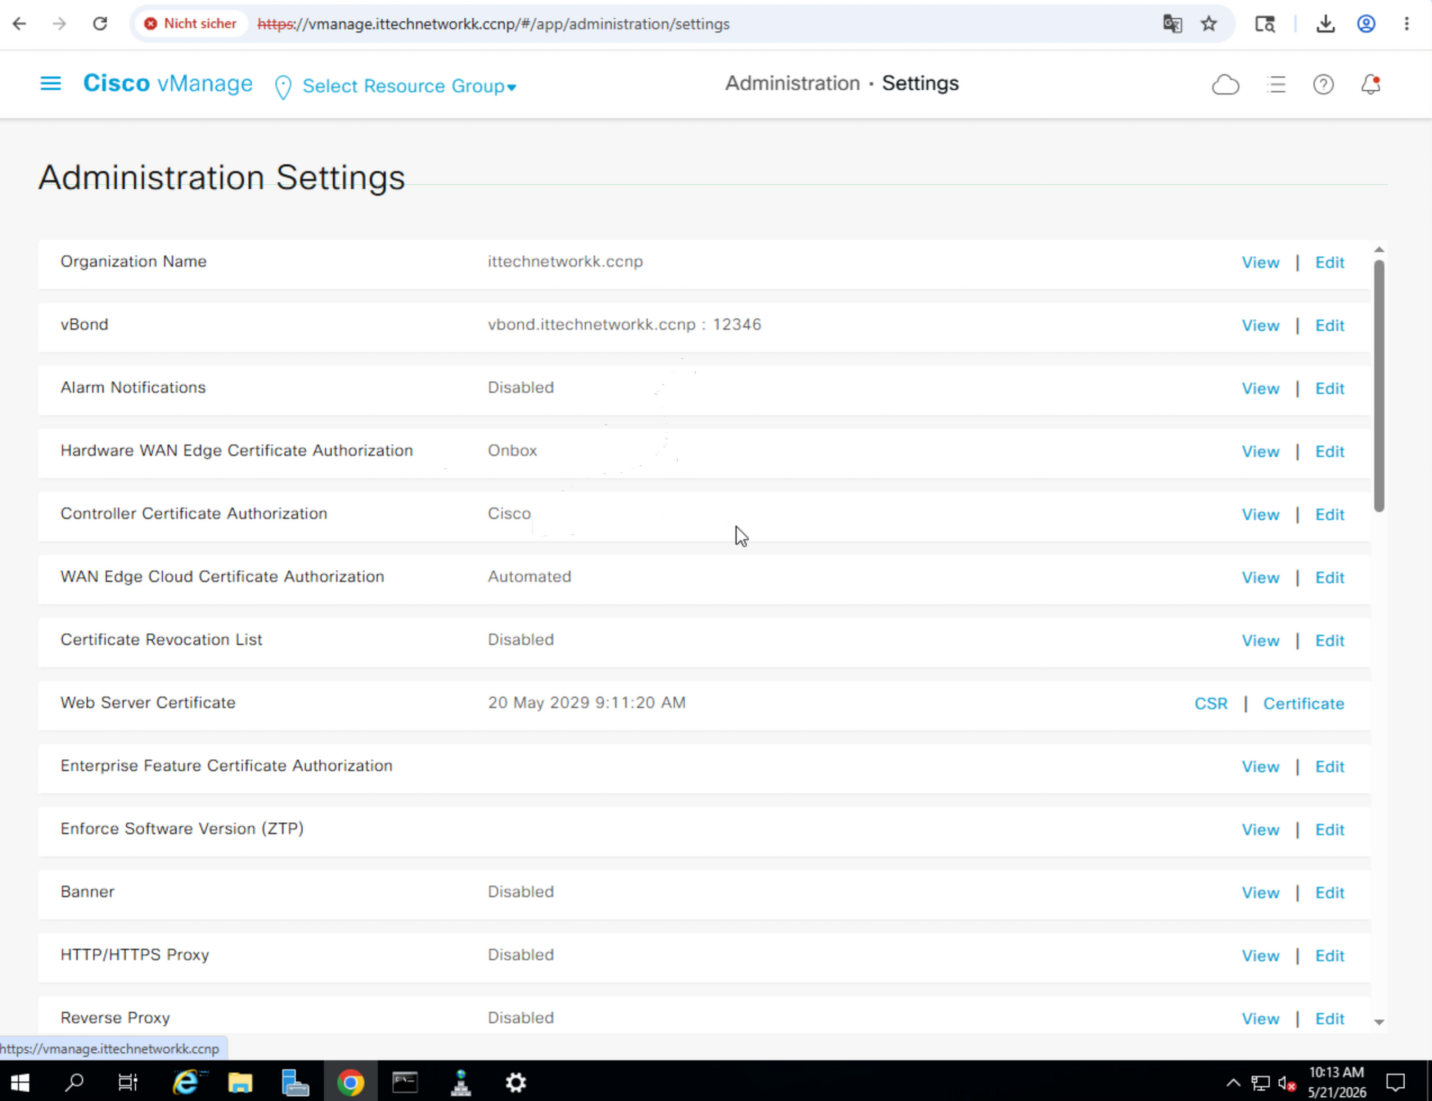
Task: Open the command prompt taskbar icon
Action: (x=405, y=1082)
